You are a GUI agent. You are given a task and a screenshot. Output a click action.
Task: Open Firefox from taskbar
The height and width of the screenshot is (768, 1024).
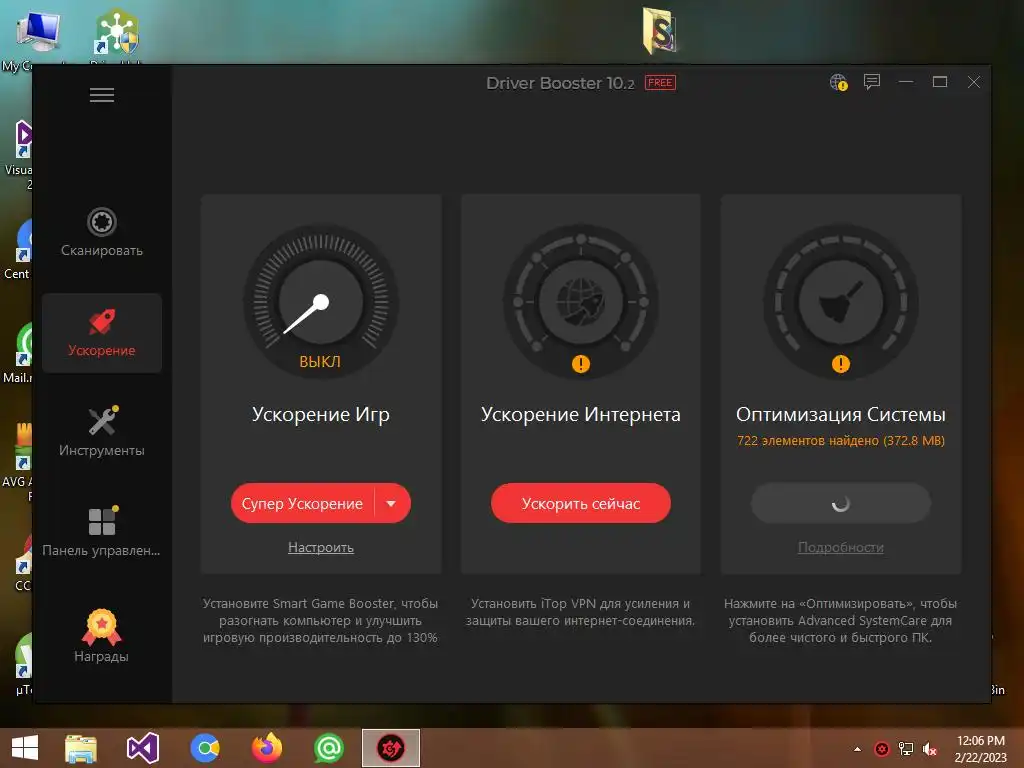[x=266, y=748]
